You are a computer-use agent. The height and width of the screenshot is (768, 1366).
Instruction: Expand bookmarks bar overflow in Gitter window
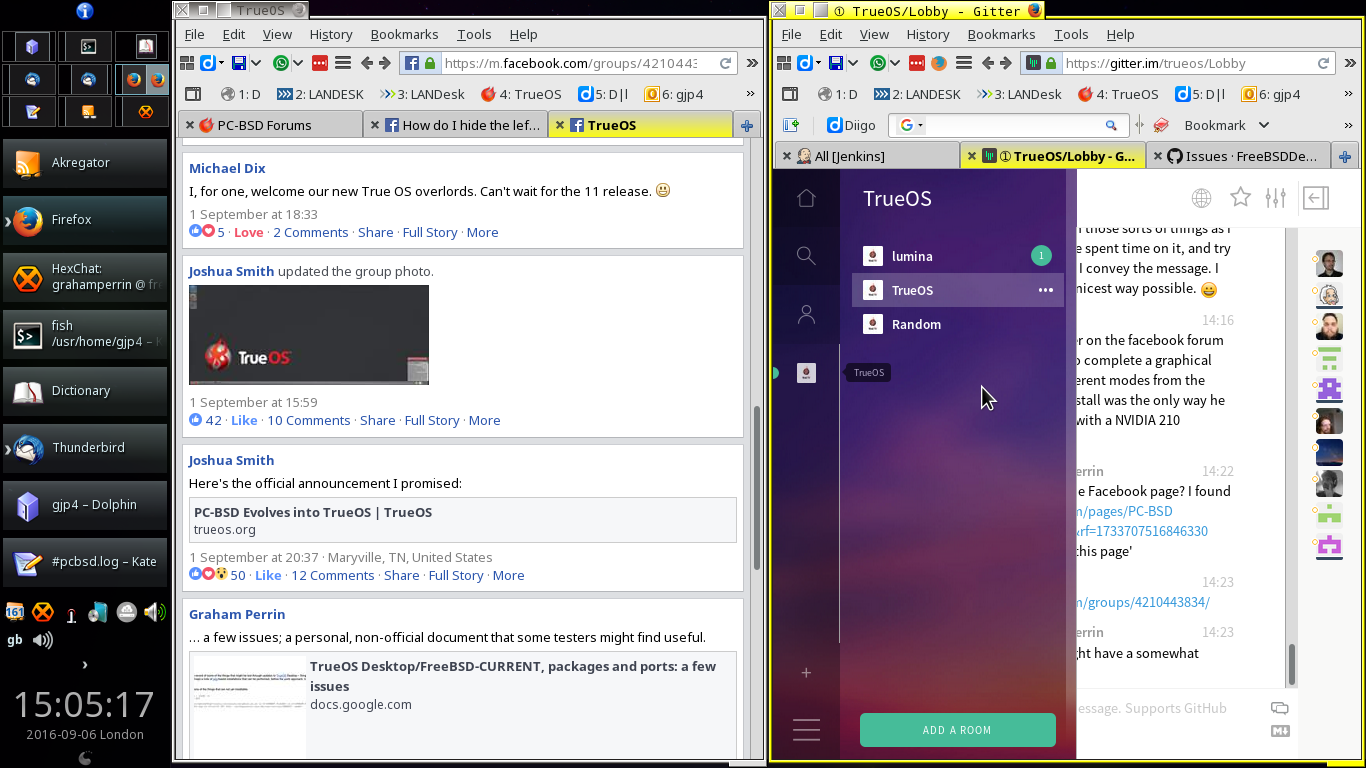[1347, 94]
